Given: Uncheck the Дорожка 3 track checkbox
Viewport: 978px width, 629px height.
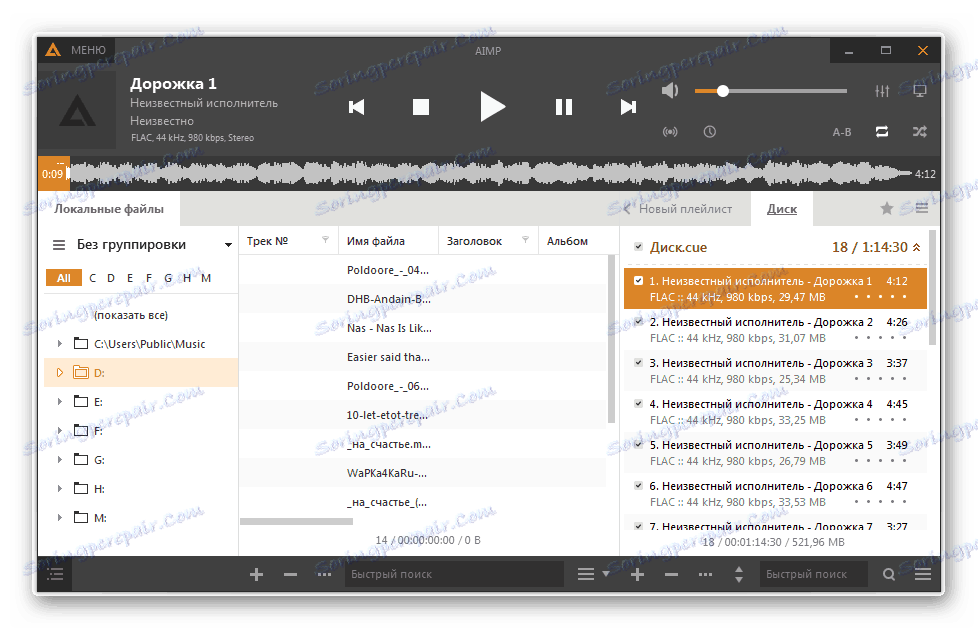Looking at the screenshot, I should click(x=638, y=363).
